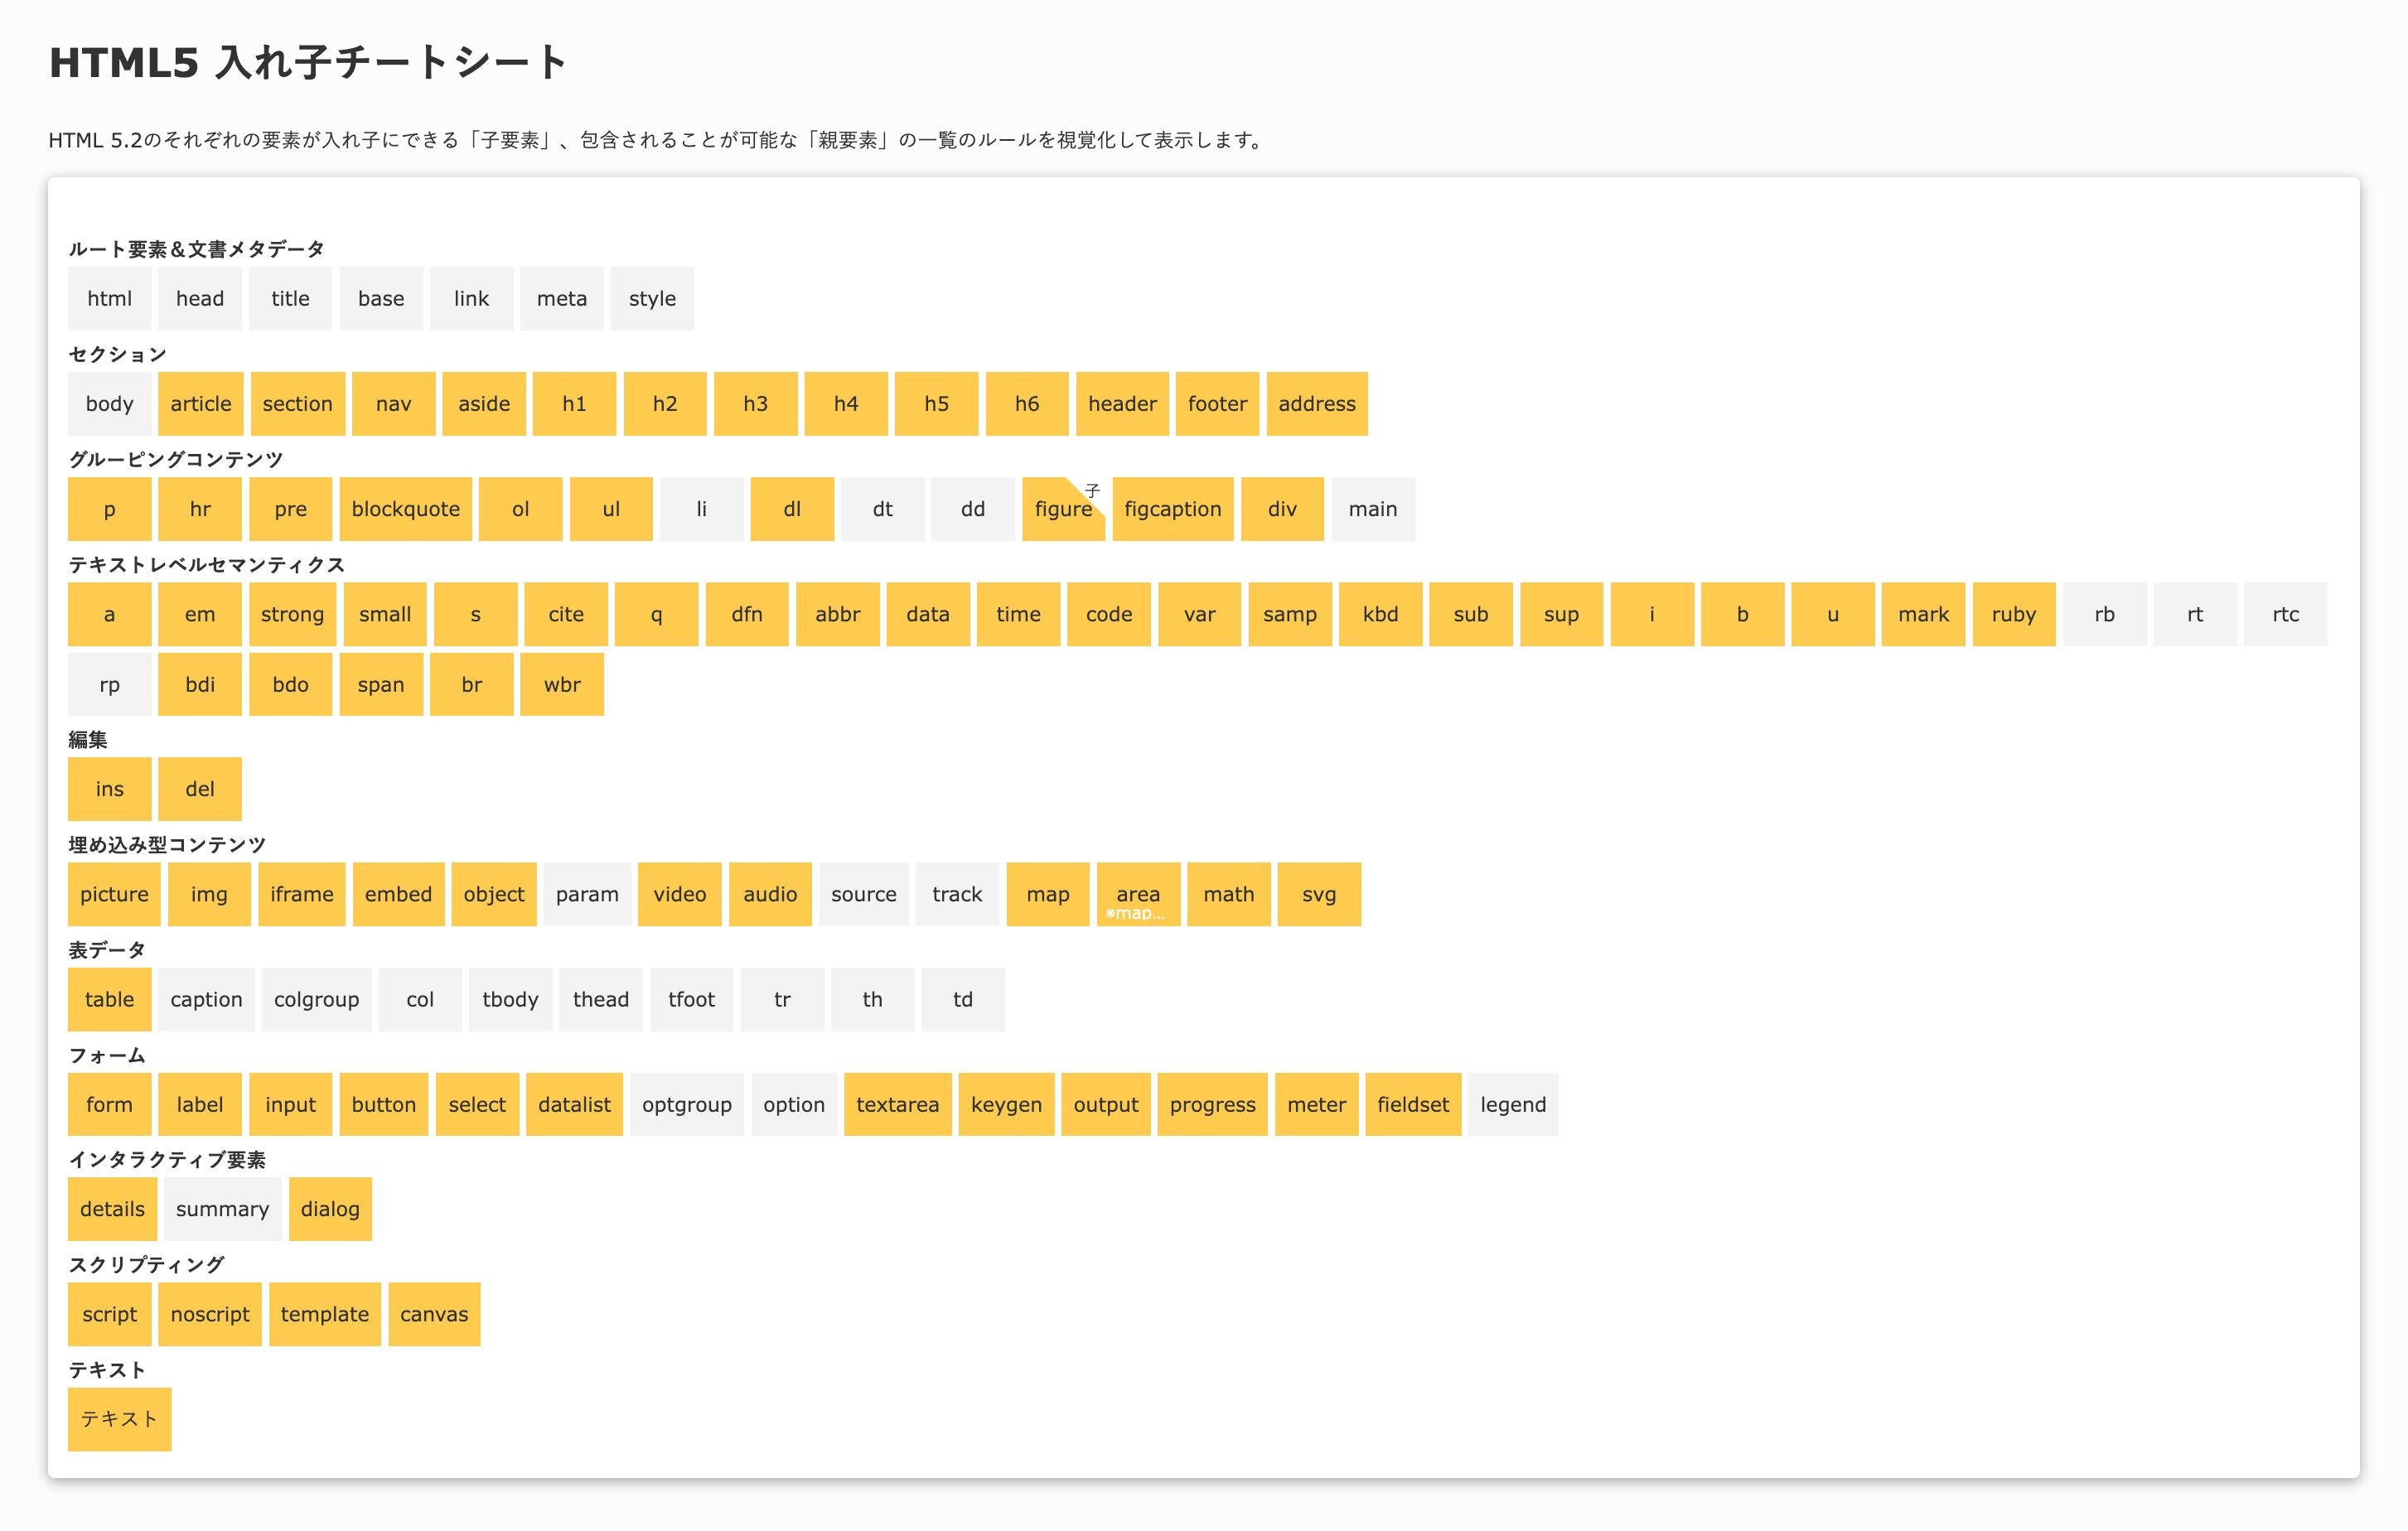Choose the wbr element tile
Screen dimensions: 2408x1531
click(561, 684)
